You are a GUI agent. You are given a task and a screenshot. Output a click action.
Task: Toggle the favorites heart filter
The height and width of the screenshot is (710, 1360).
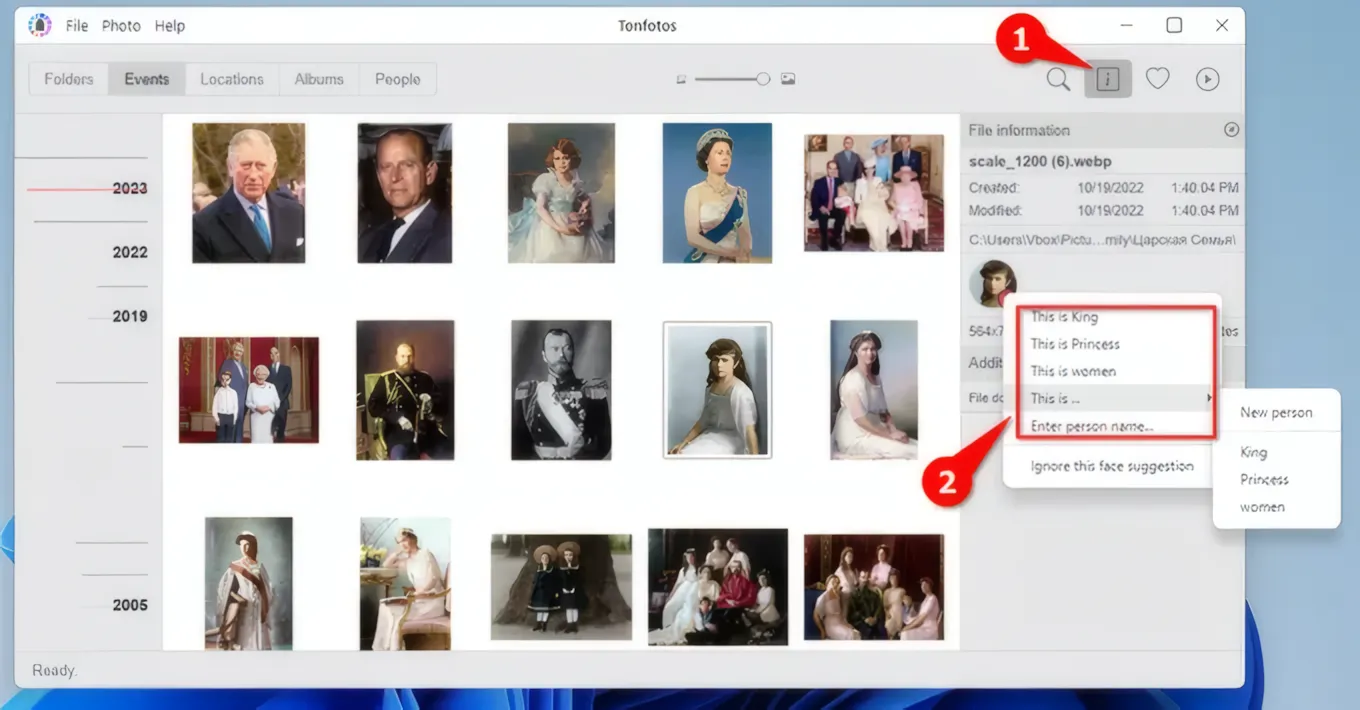coord(1157,78)
